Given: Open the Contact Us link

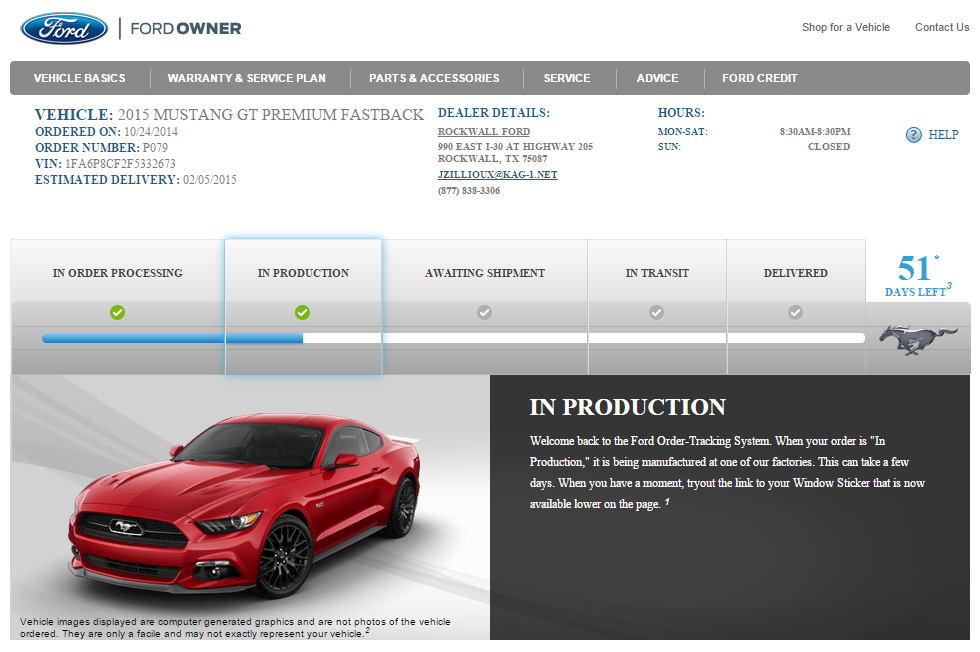Looking at the screenshot, I should point(941,27).
